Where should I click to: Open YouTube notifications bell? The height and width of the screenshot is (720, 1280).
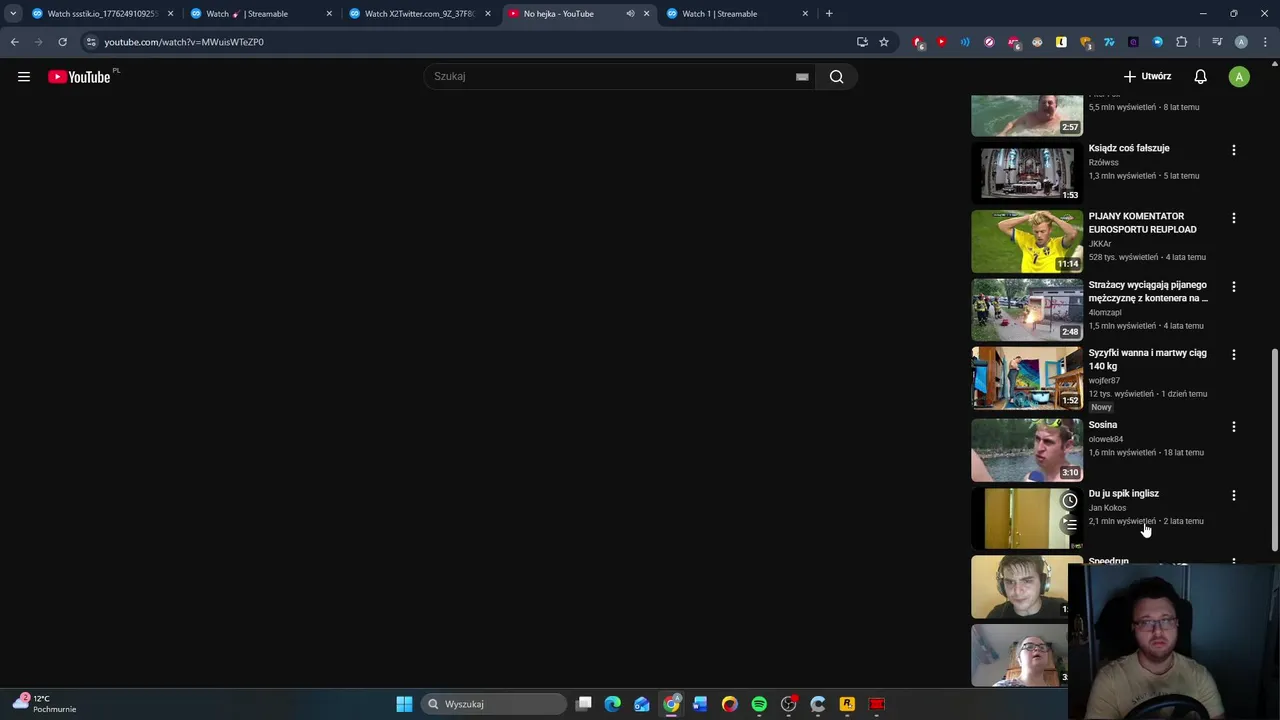point(1200,77)
